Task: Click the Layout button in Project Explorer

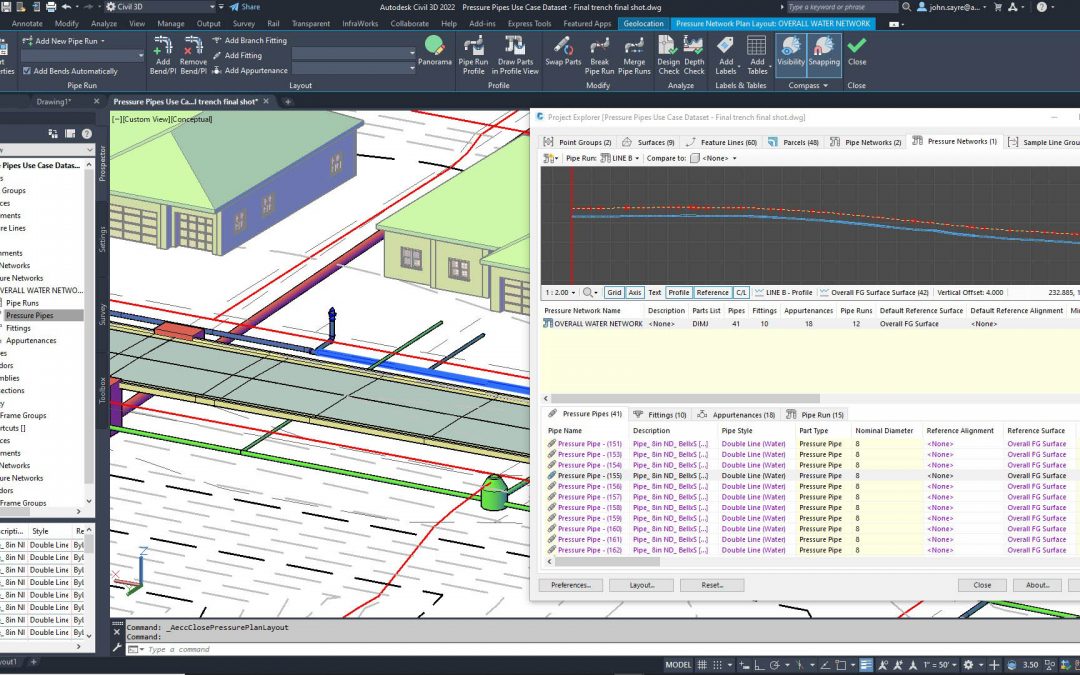Action: (642, 585)
